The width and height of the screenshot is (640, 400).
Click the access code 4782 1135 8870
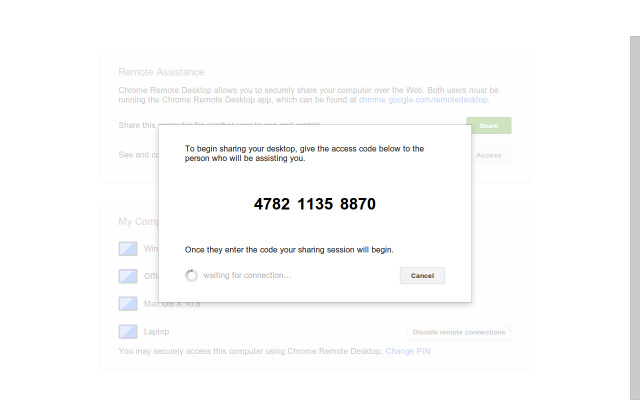click(315, 204)
